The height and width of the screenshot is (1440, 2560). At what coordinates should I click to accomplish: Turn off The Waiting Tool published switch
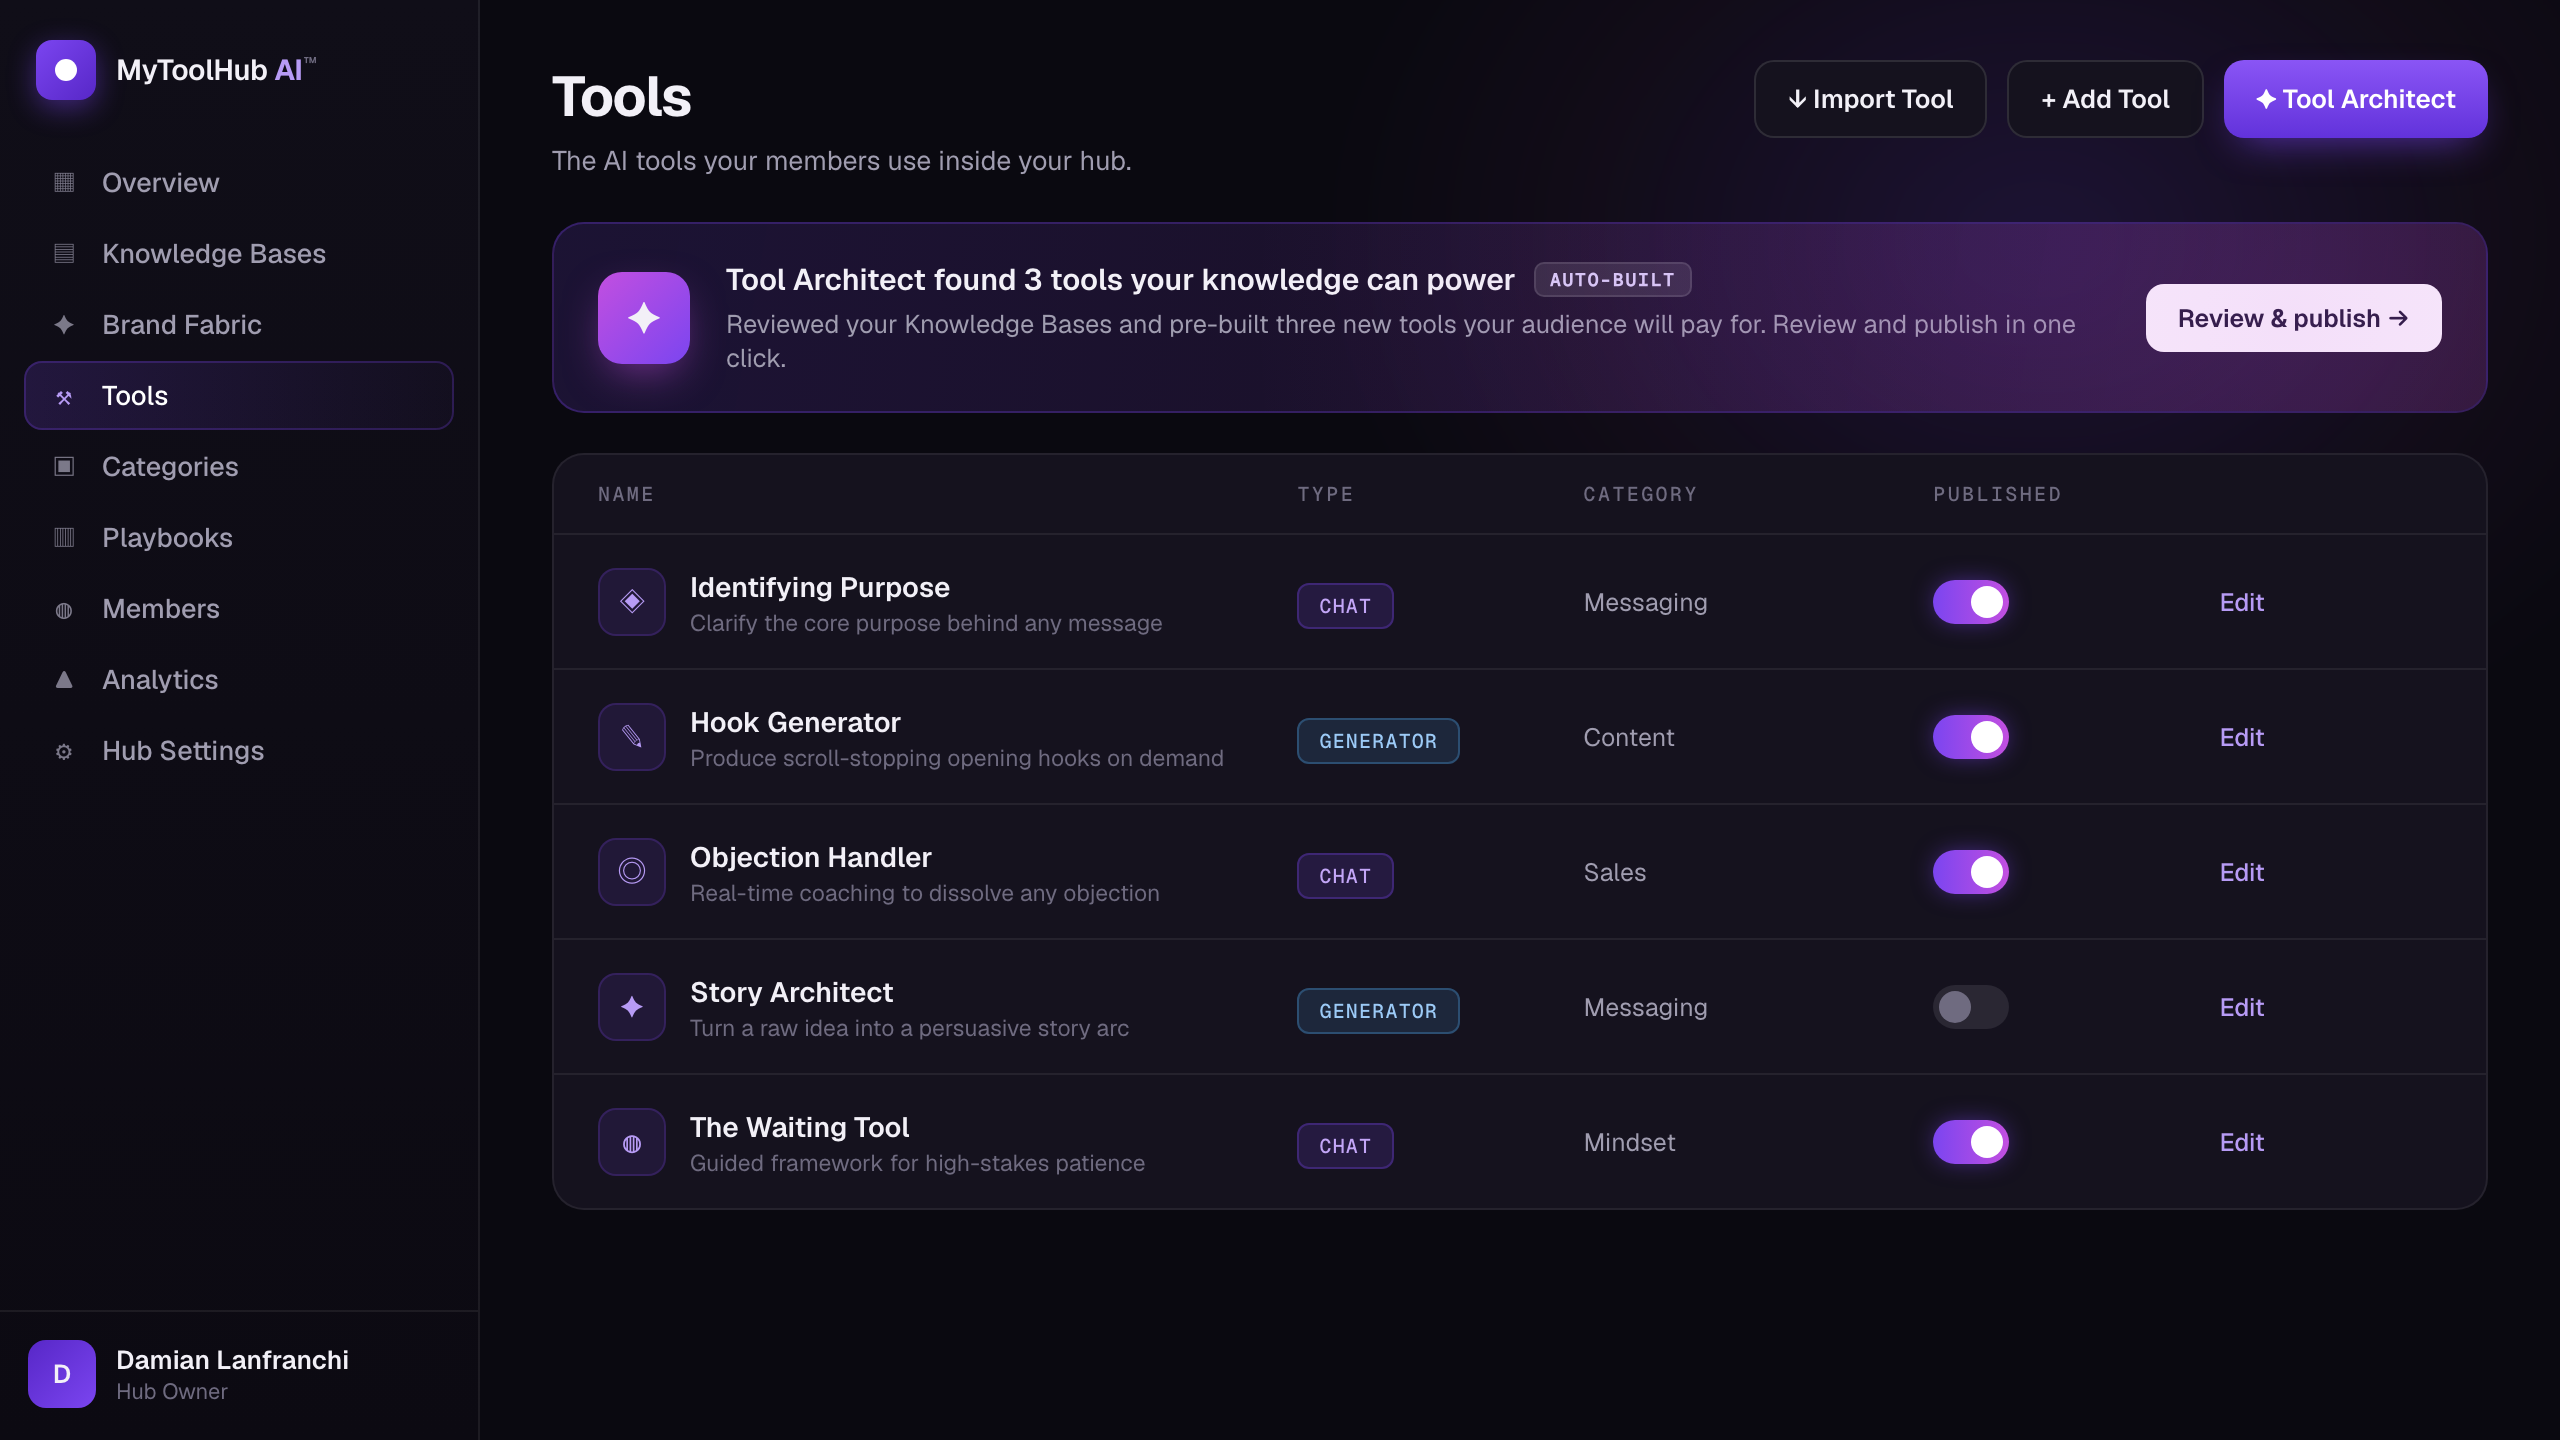point(1970,1142)
